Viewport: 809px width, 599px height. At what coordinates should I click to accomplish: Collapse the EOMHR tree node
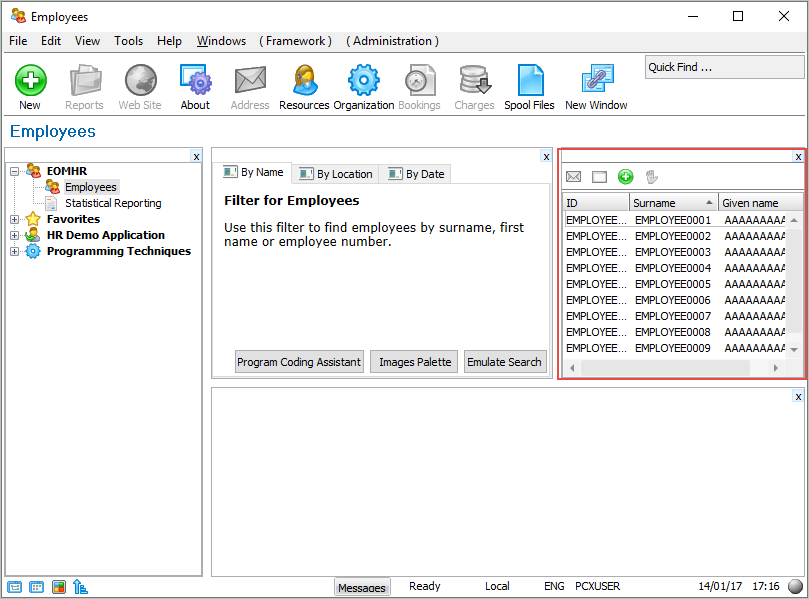pos(14,171)
